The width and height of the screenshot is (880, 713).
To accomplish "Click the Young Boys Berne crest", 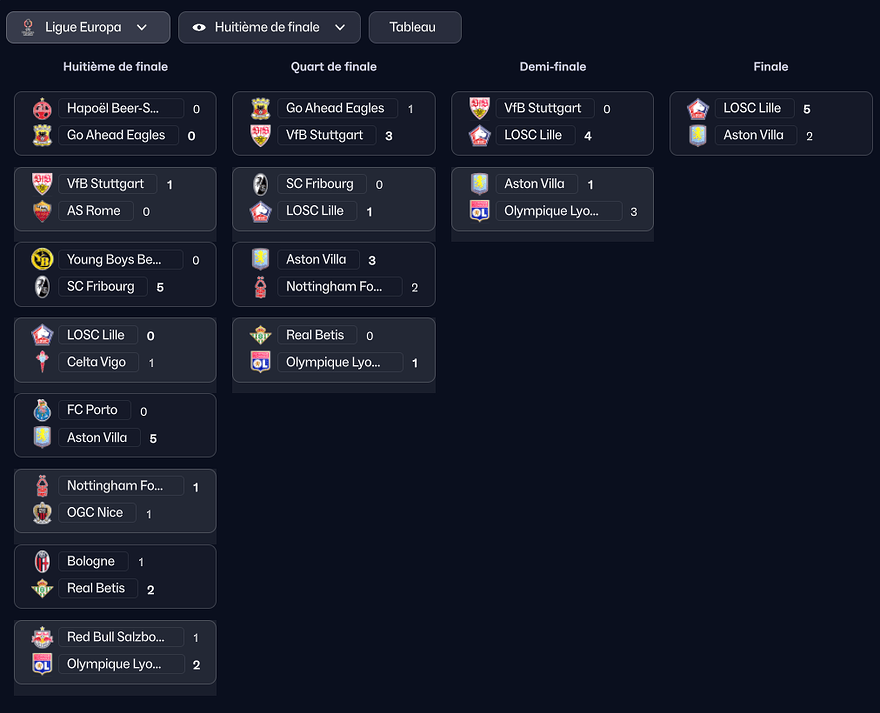I will (x=42, y=260).
